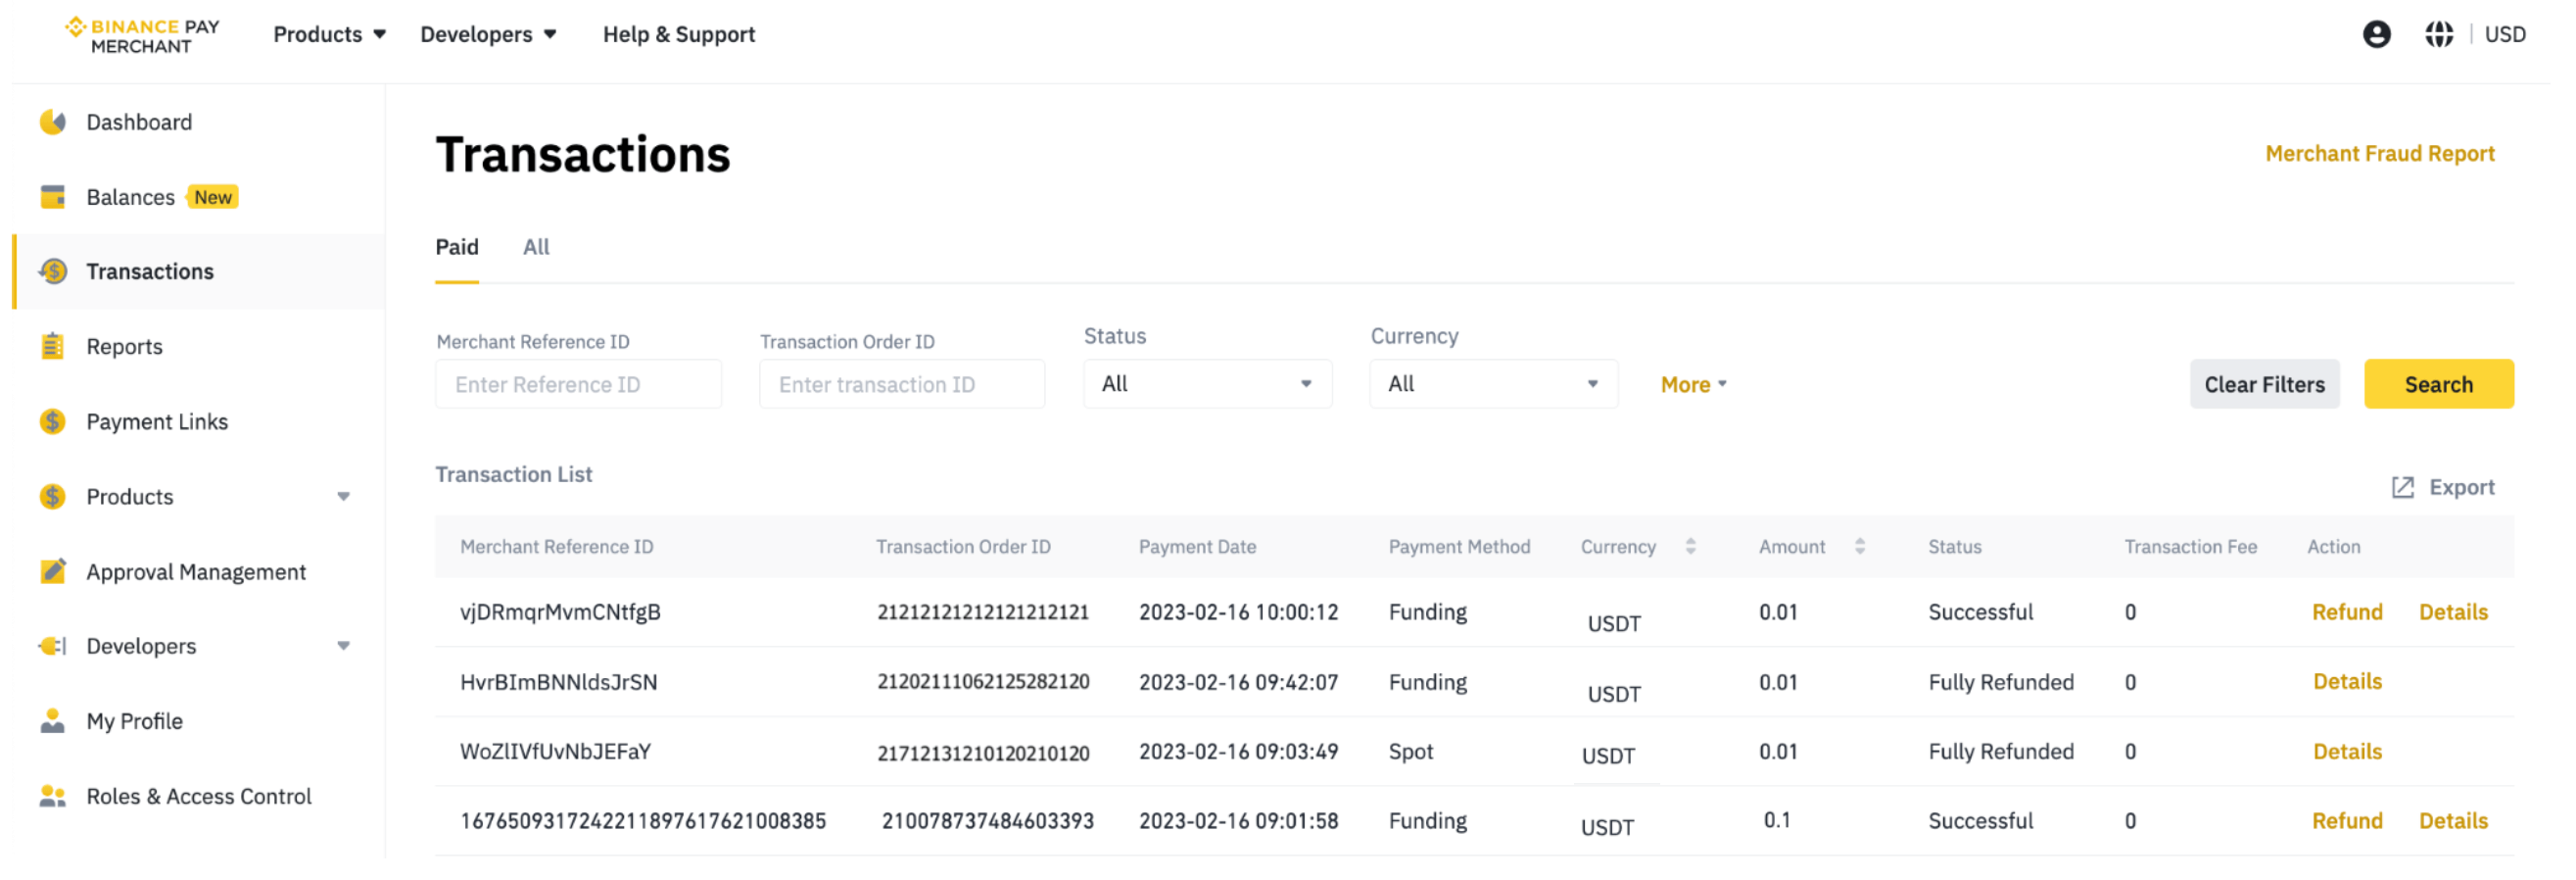Viewport: 2576px width, 880px height.
Task: Click payment date 2023-02-16 09:03:49
Action: (1238, 752)
